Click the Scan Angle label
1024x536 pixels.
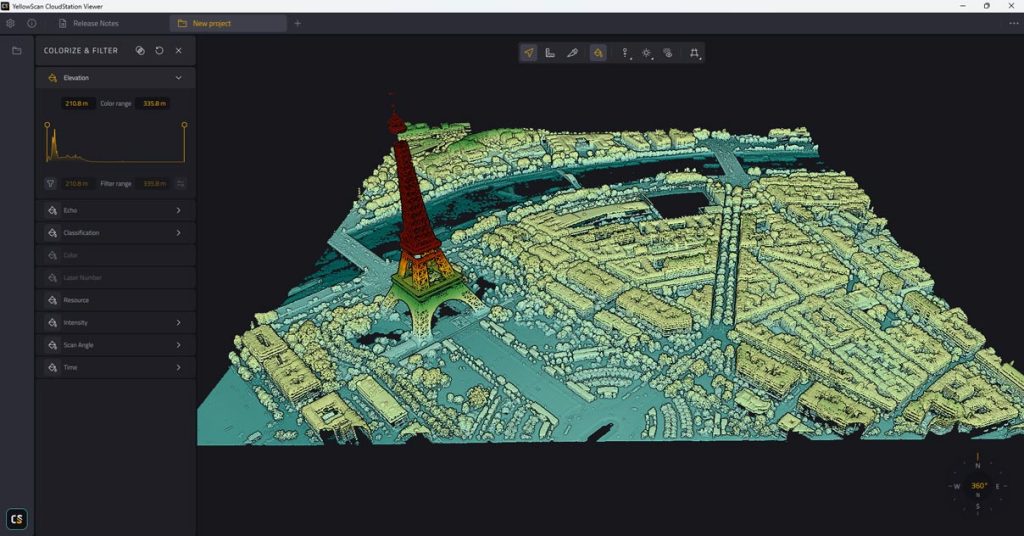[x=78, y=345]
